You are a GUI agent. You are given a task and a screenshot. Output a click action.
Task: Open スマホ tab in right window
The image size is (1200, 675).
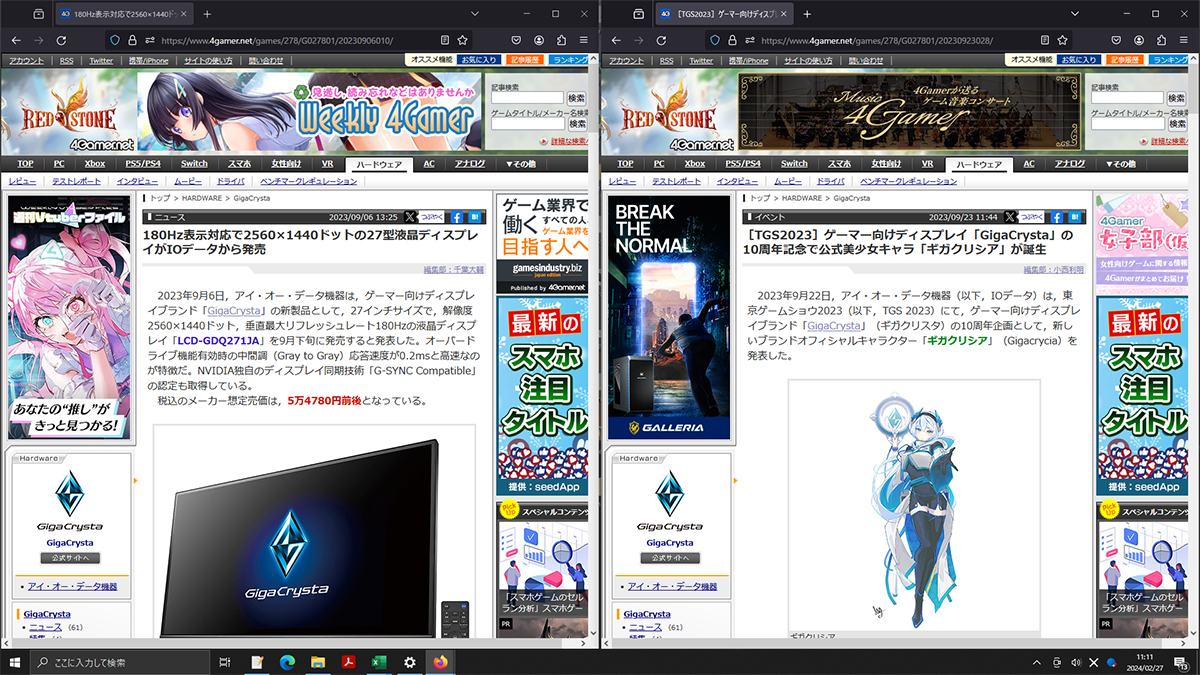(839, 163)
